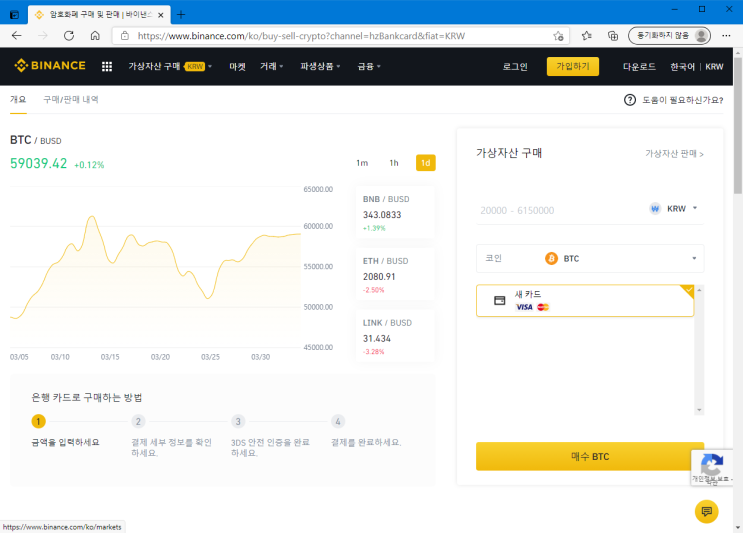
Task: Add page to favorites star icon
Action: tap(558, 36)
